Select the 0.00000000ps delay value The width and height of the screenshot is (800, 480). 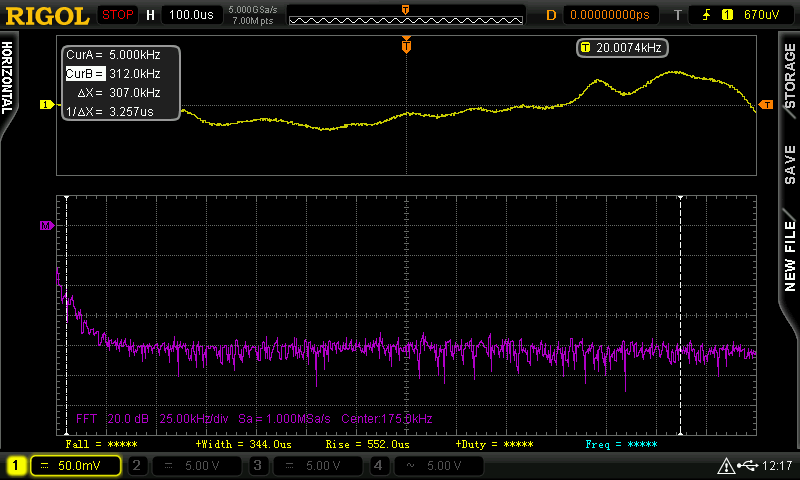pos(610,15)
